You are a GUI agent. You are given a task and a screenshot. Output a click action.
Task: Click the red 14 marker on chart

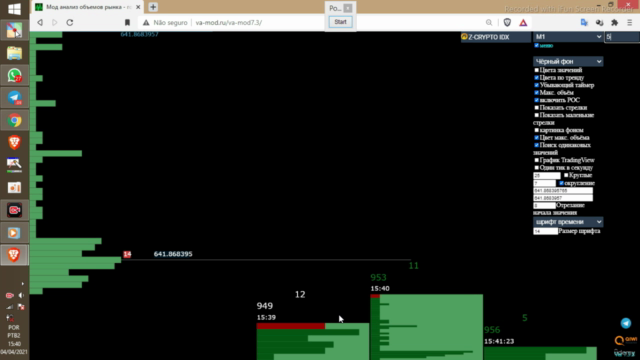pyautogui.click(x=127, y=254)
